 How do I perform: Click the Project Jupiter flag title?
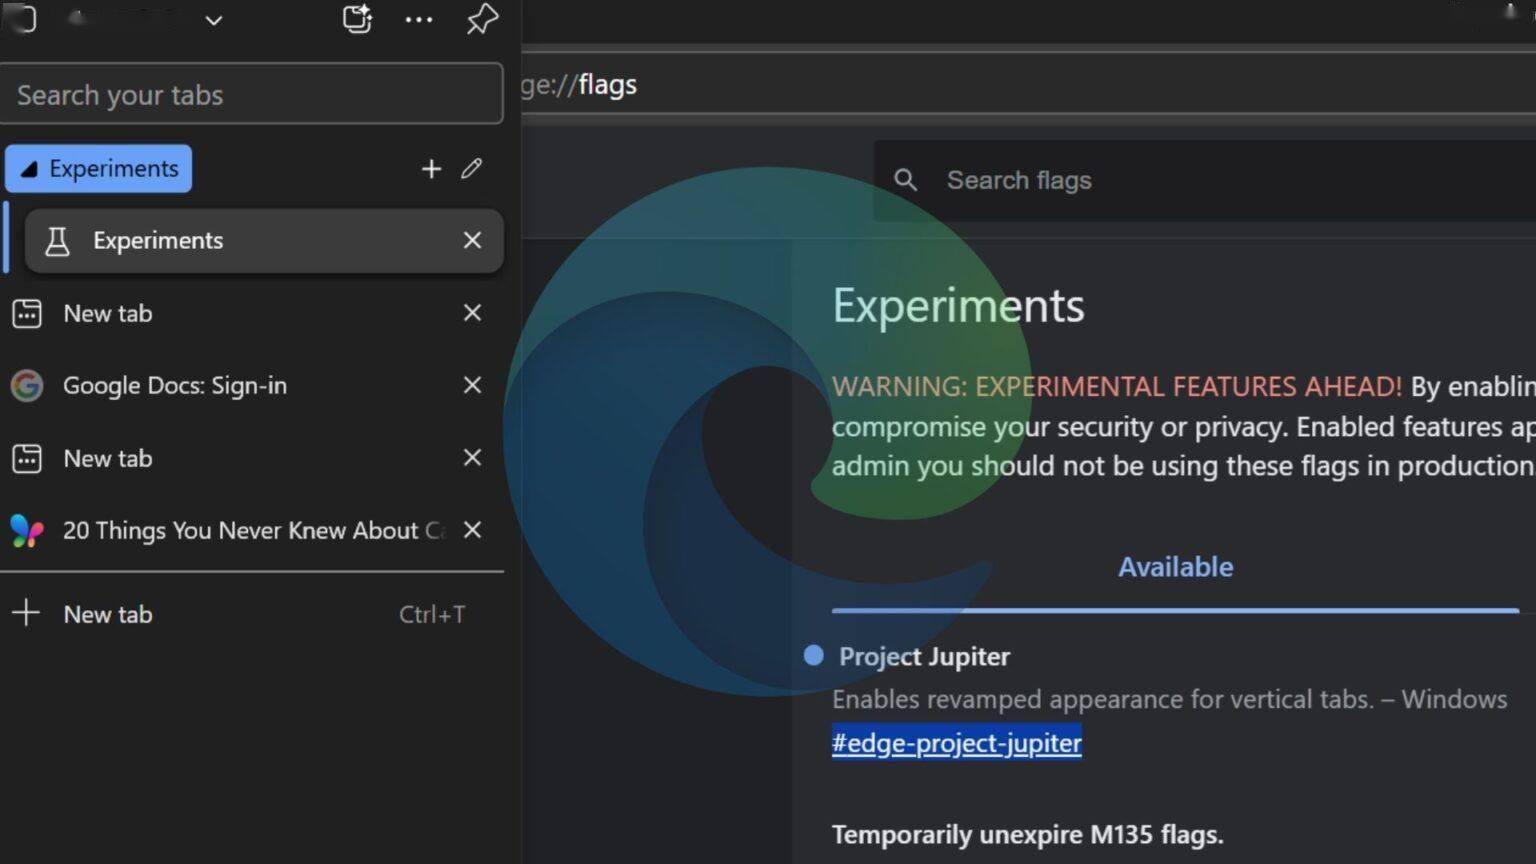tap(924, 657)
